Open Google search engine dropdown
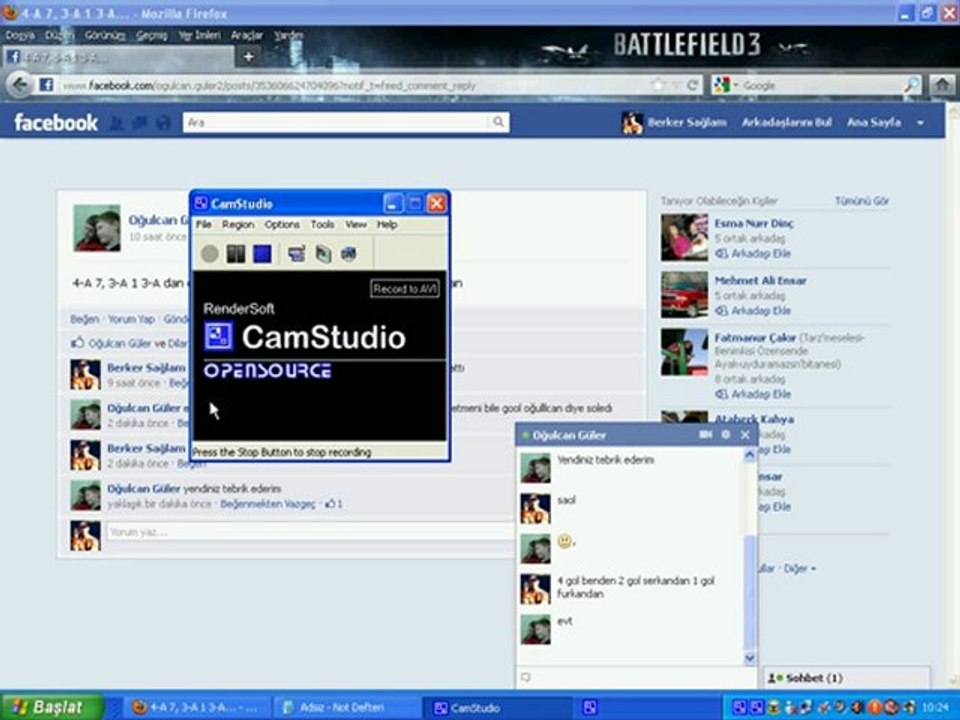This screenshot has width=960, height=720. [726, 85]
